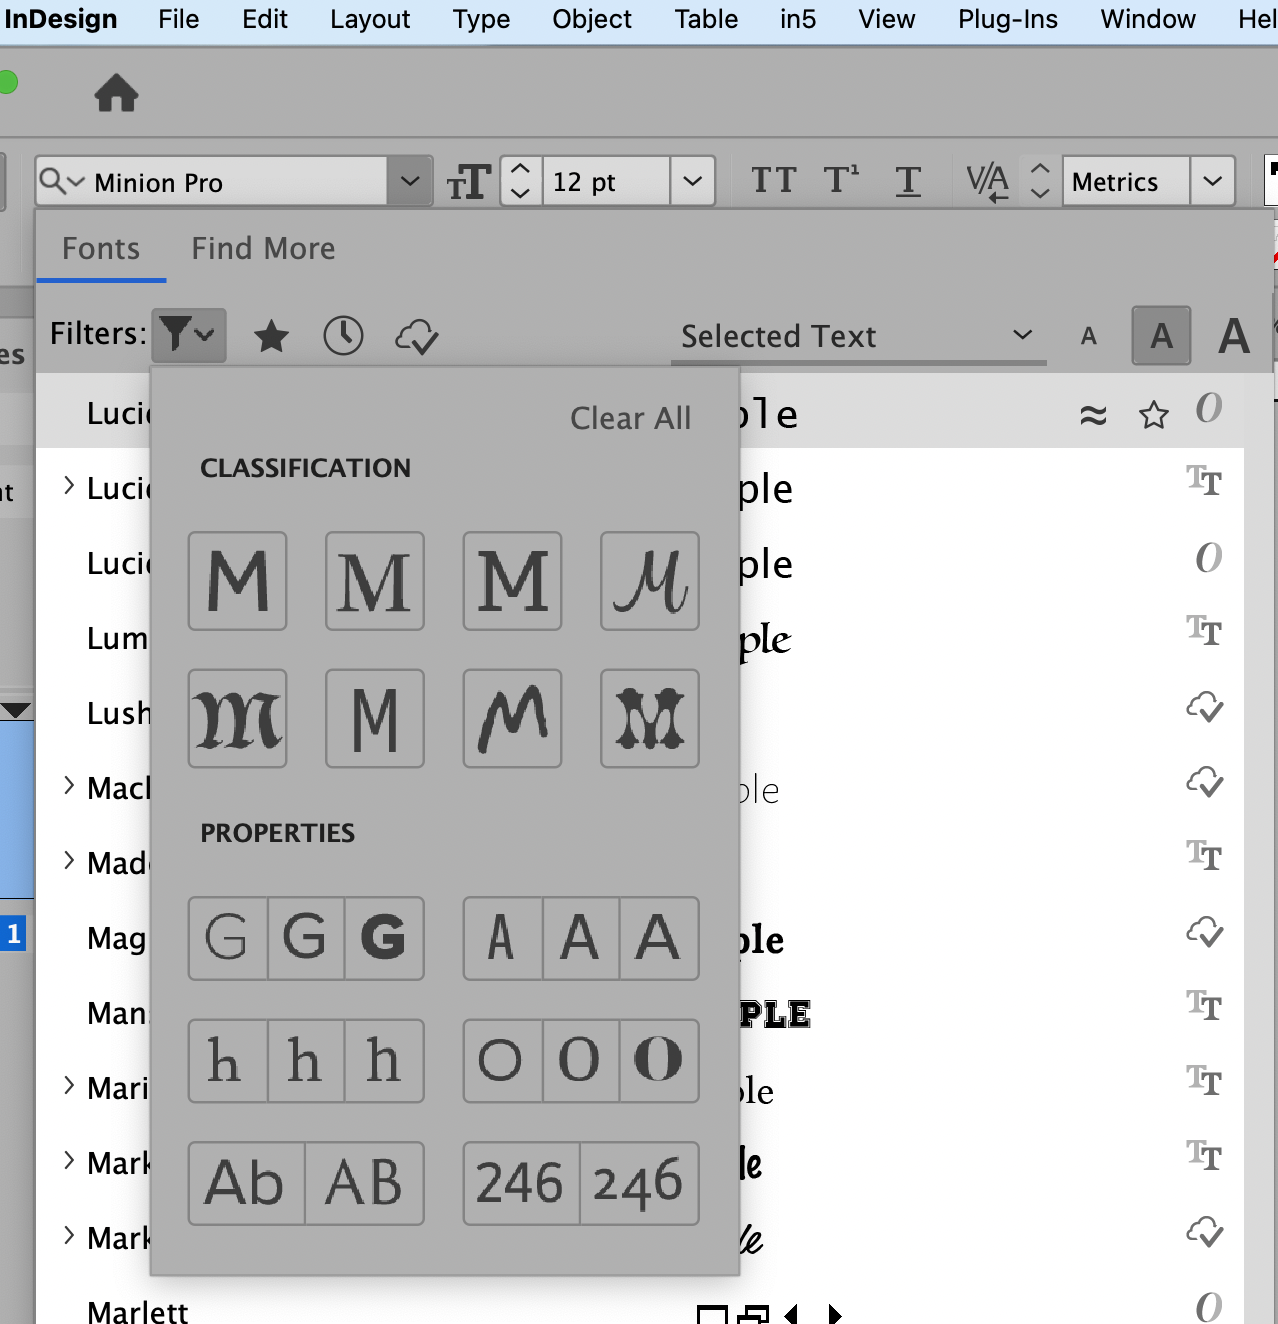Choose the regular x-height h property
1278x1324 pixels.
tap(306, 1061)
